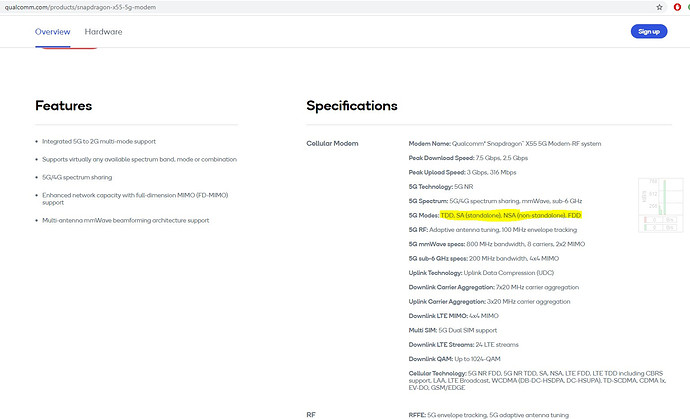This screenshot has height=419, width=690.
Task: Click the Downlink LTE Streams line
Action: coord(463,345)
